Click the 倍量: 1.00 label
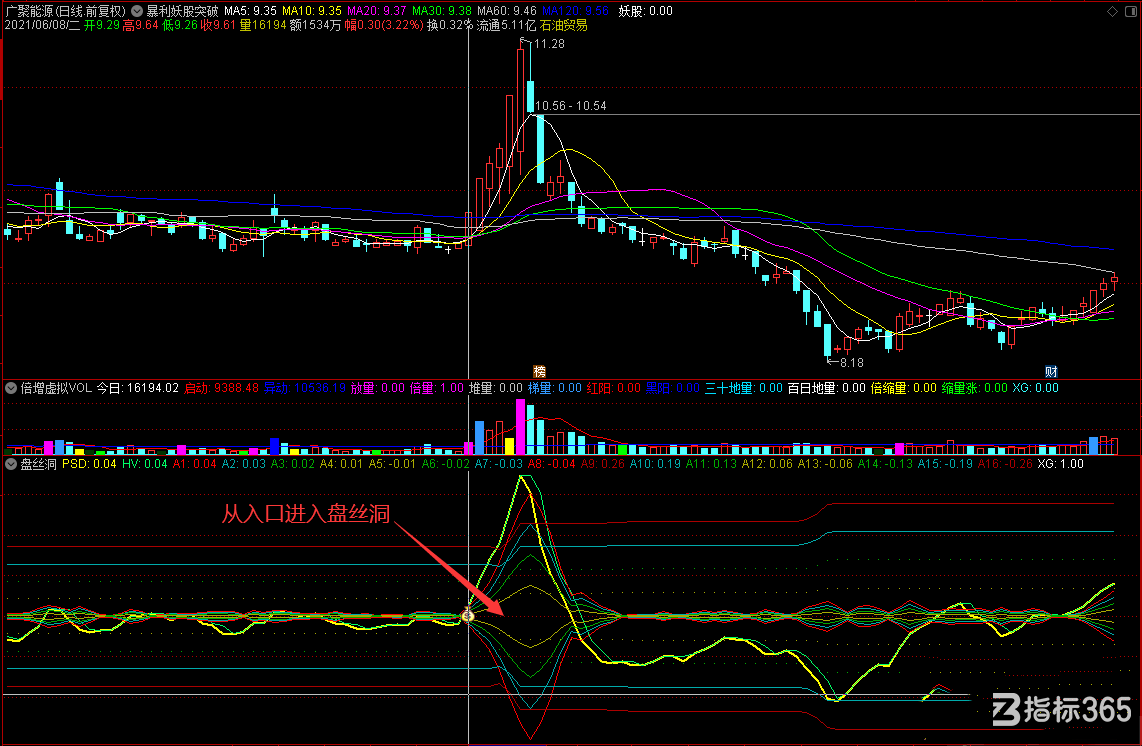The width and height of the screenshot is (1142, 746). pos(437,388)
